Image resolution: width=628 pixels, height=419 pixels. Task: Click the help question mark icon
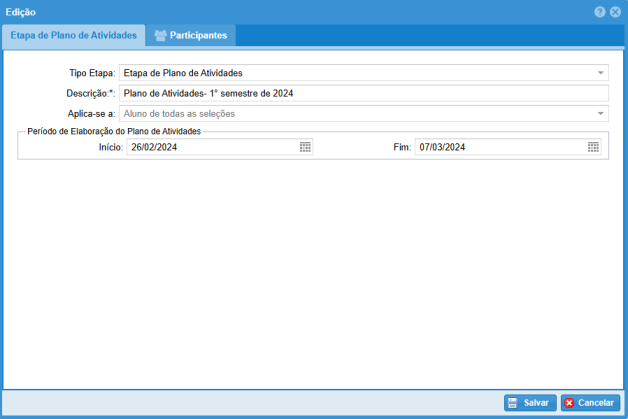[600, 12]
